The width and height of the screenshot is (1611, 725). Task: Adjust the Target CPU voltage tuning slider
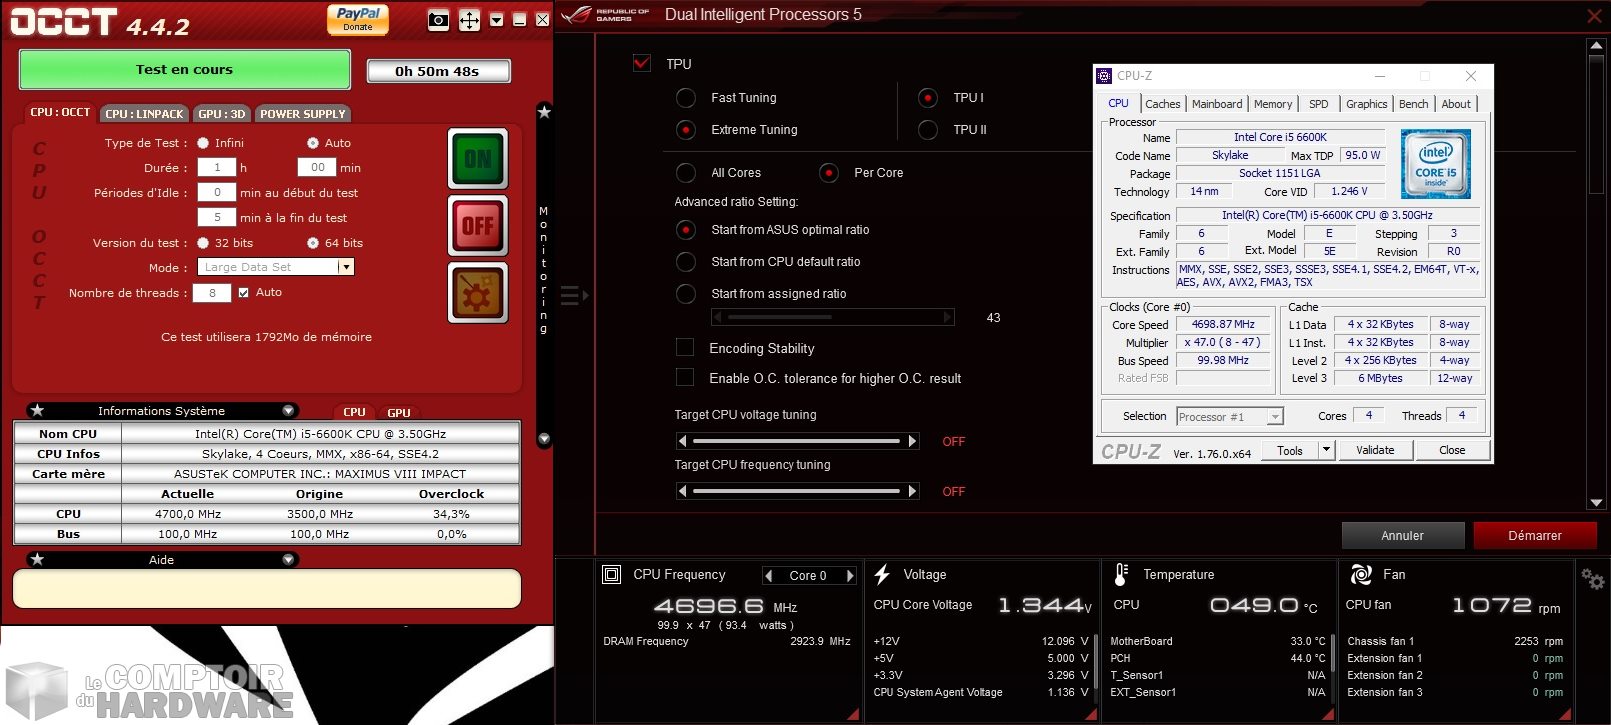coord(797,441)
